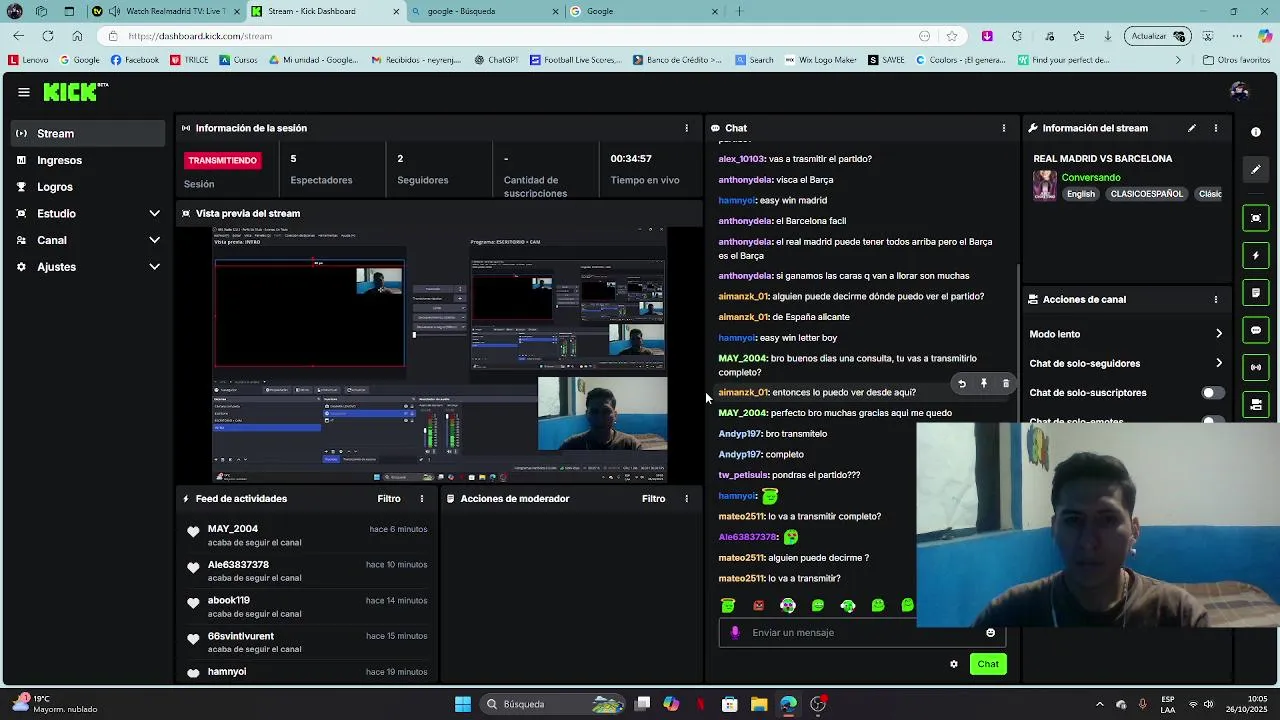Click MAY_2004 in activity feed
This screenshot has height=720, width=1280.
coord(233,529)
